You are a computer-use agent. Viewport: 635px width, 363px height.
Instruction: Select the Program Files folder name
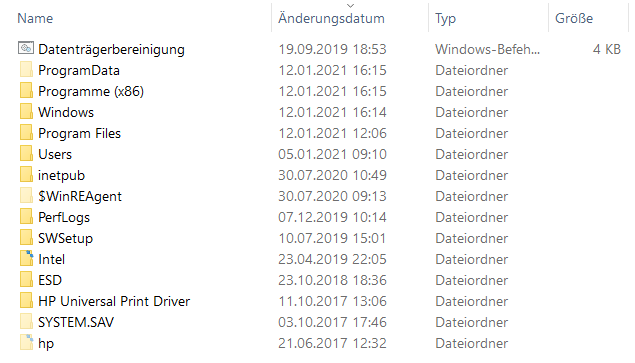(79, 133)
